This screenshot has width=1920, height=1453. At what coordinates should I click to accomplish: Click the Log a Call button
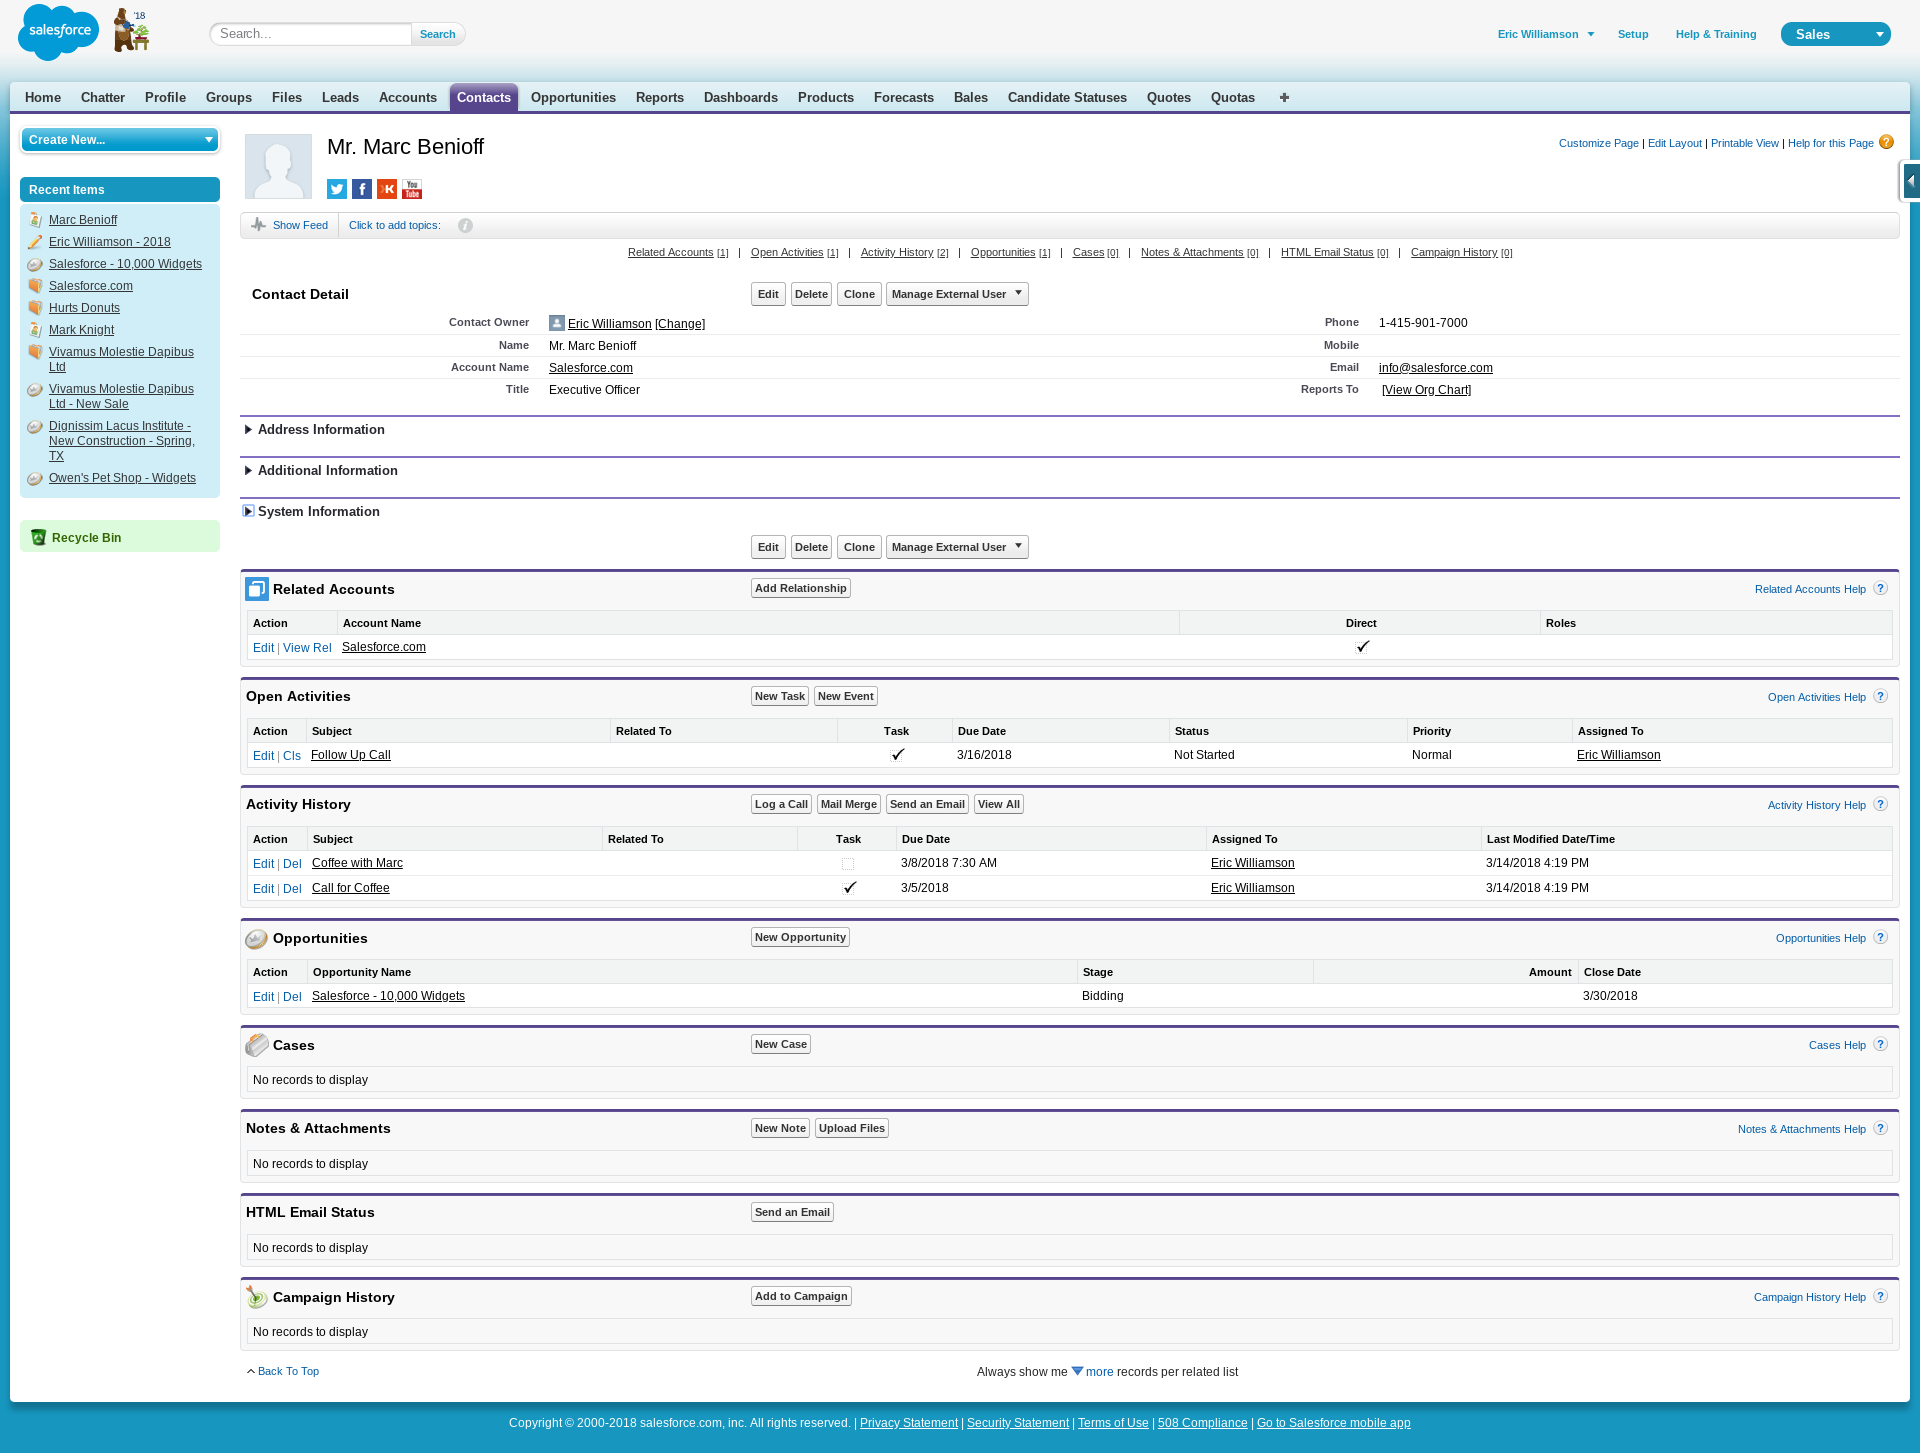(781, 804)
